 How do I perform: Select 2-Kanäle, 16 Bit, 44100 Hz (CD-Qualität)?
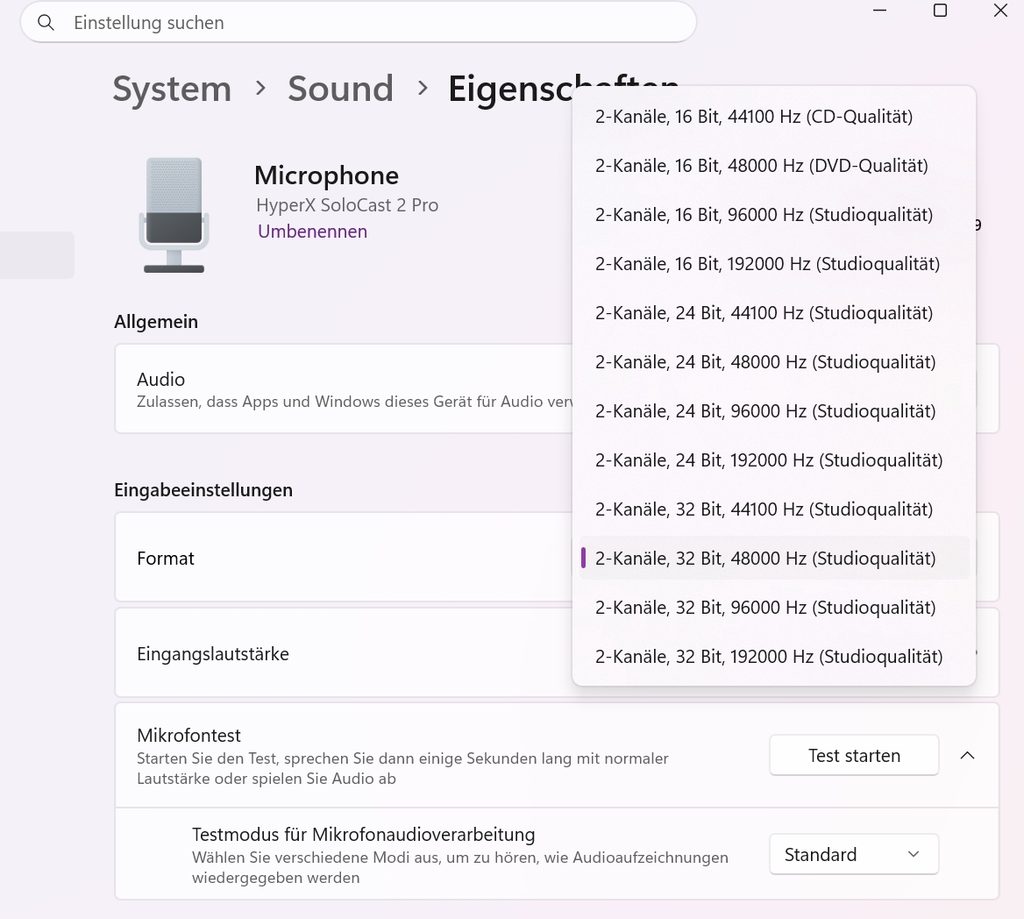[x=774, y=116]
